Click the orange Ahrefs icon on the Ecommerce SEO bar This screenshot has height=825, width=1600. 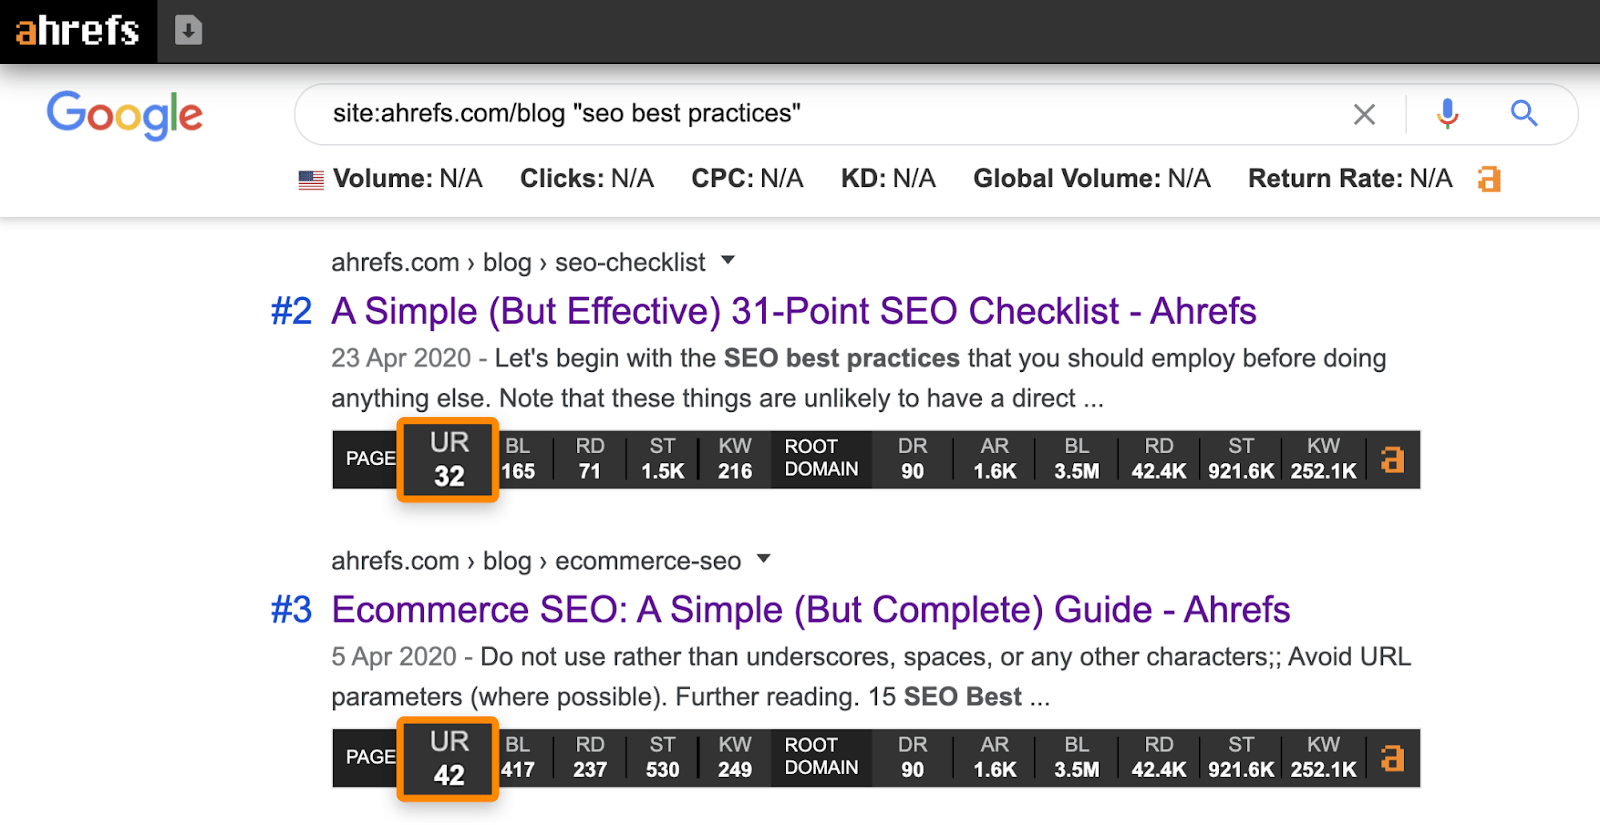(1391, 758)
